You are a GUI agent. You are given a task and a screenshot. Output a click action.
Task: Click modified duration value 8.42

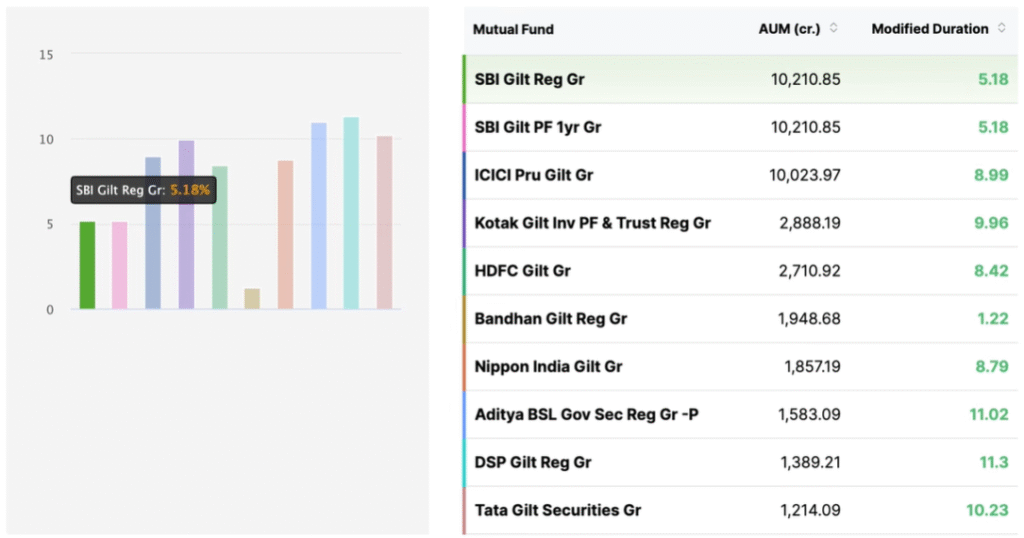coord(991,271)
